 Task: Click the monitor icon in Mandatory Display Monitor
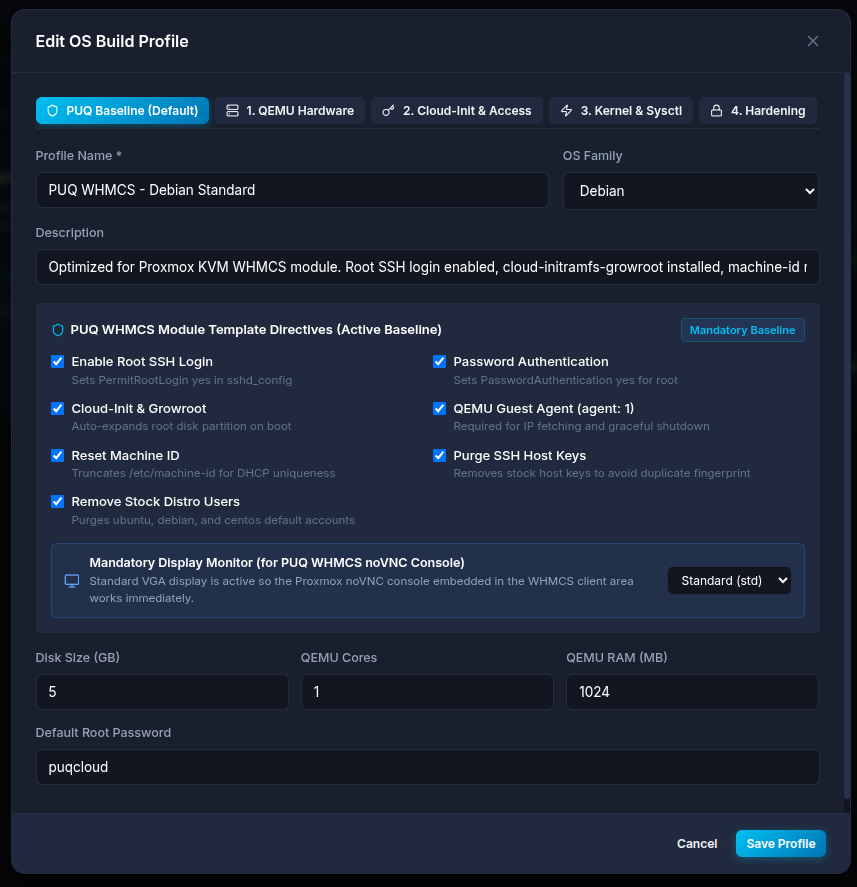[x=72, y=581]
